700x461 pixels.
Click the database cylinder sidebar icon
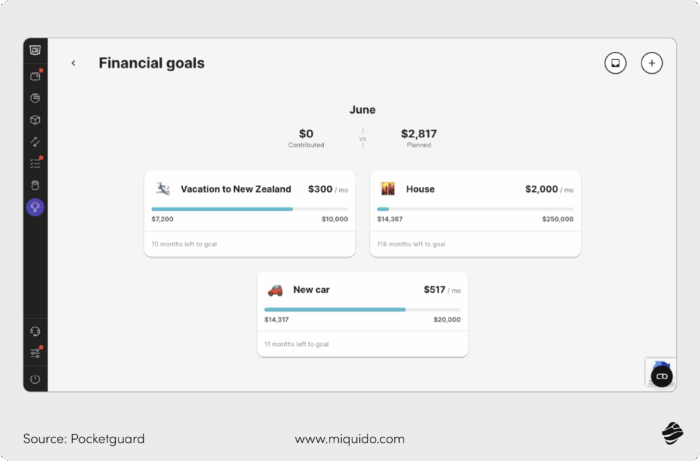click(x=35, y=185)
